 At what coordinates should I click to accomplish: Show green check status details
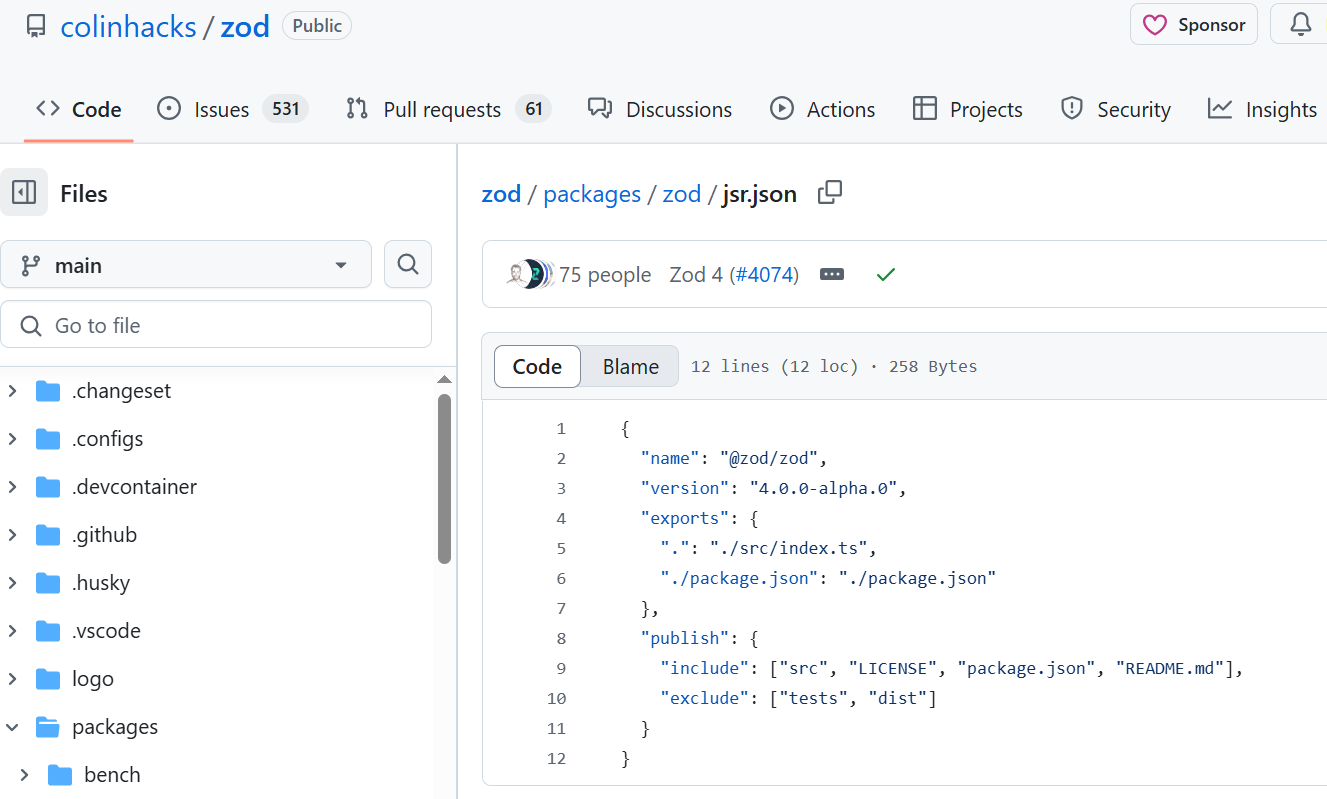point(885,274)
